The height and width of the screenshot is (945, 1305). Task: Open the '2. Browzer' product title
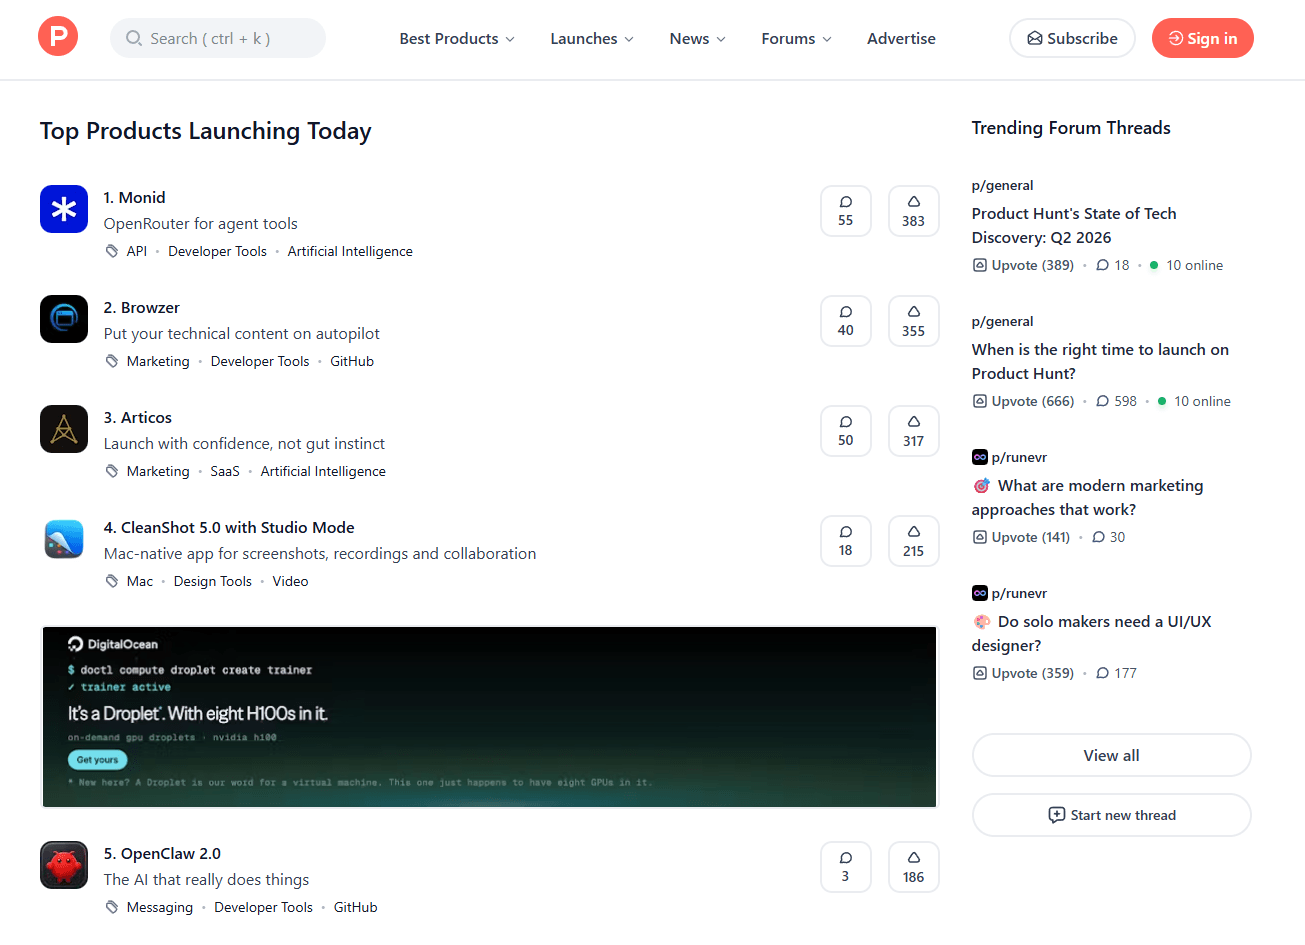click(142, 307)
